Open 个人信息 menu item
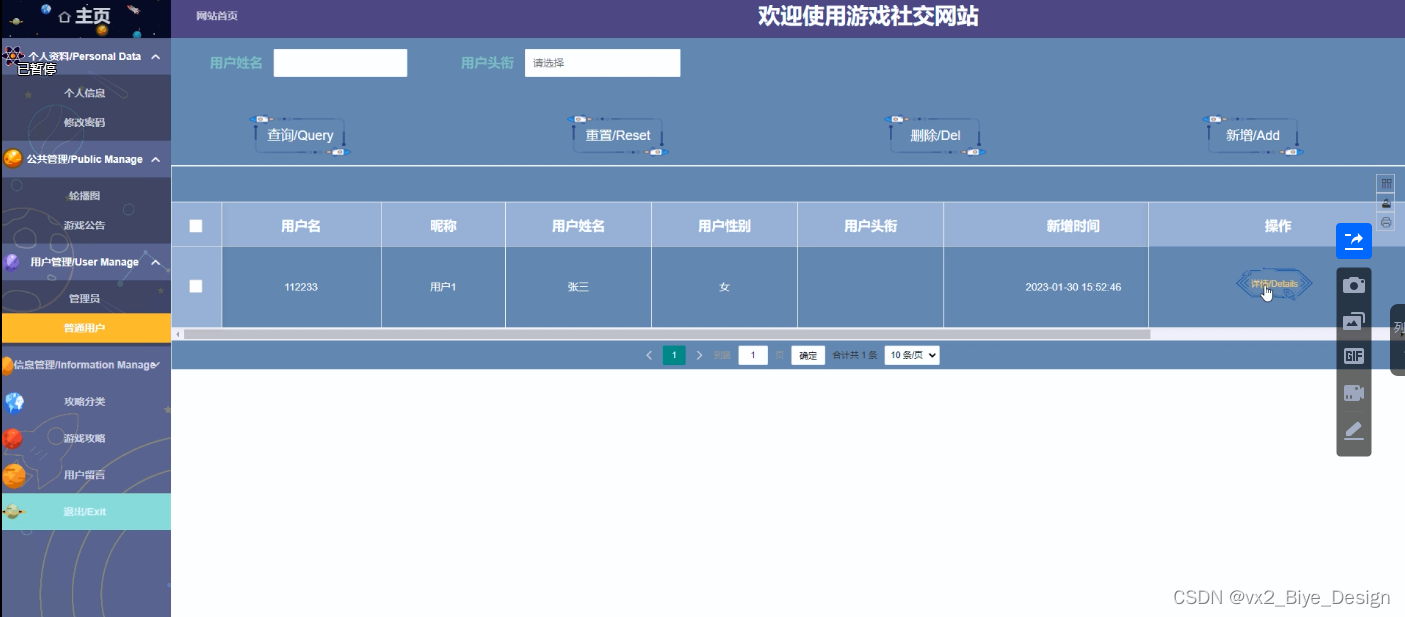Viewport: 1405px width, 617px height. (85, 93)
